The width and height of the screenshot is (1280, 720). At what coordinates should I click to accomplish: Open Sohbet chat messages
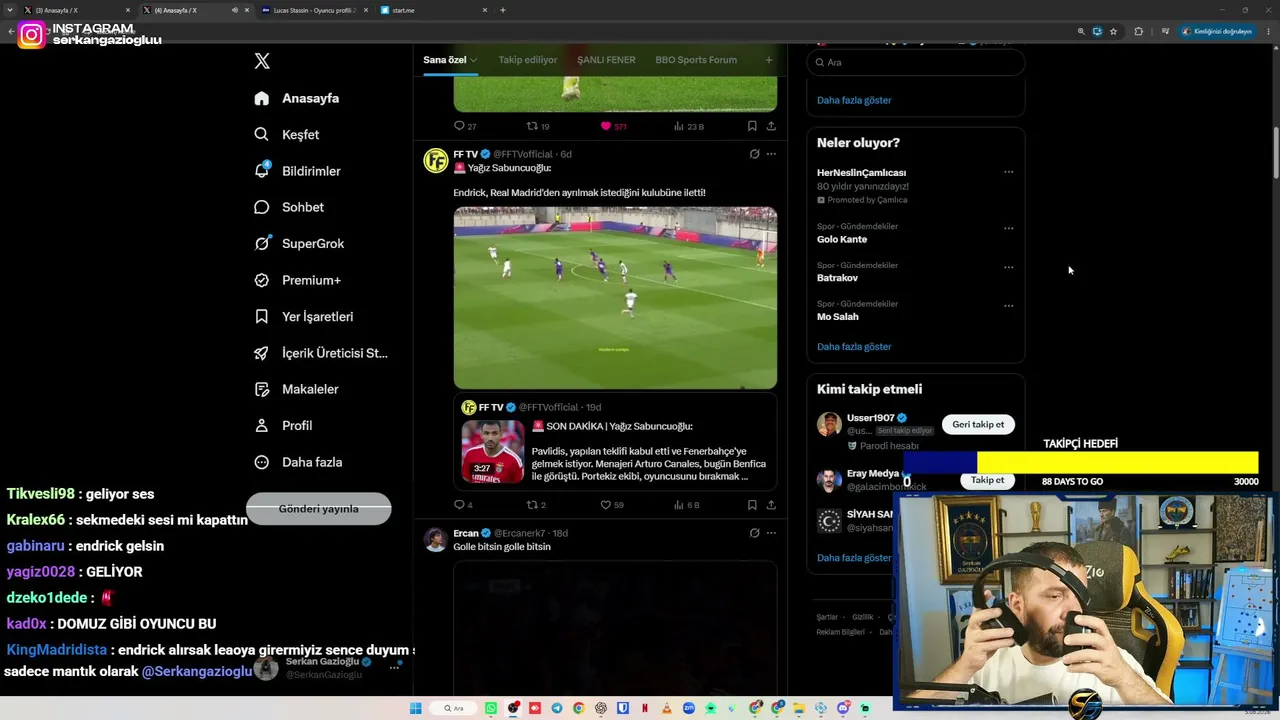point(289,207)
